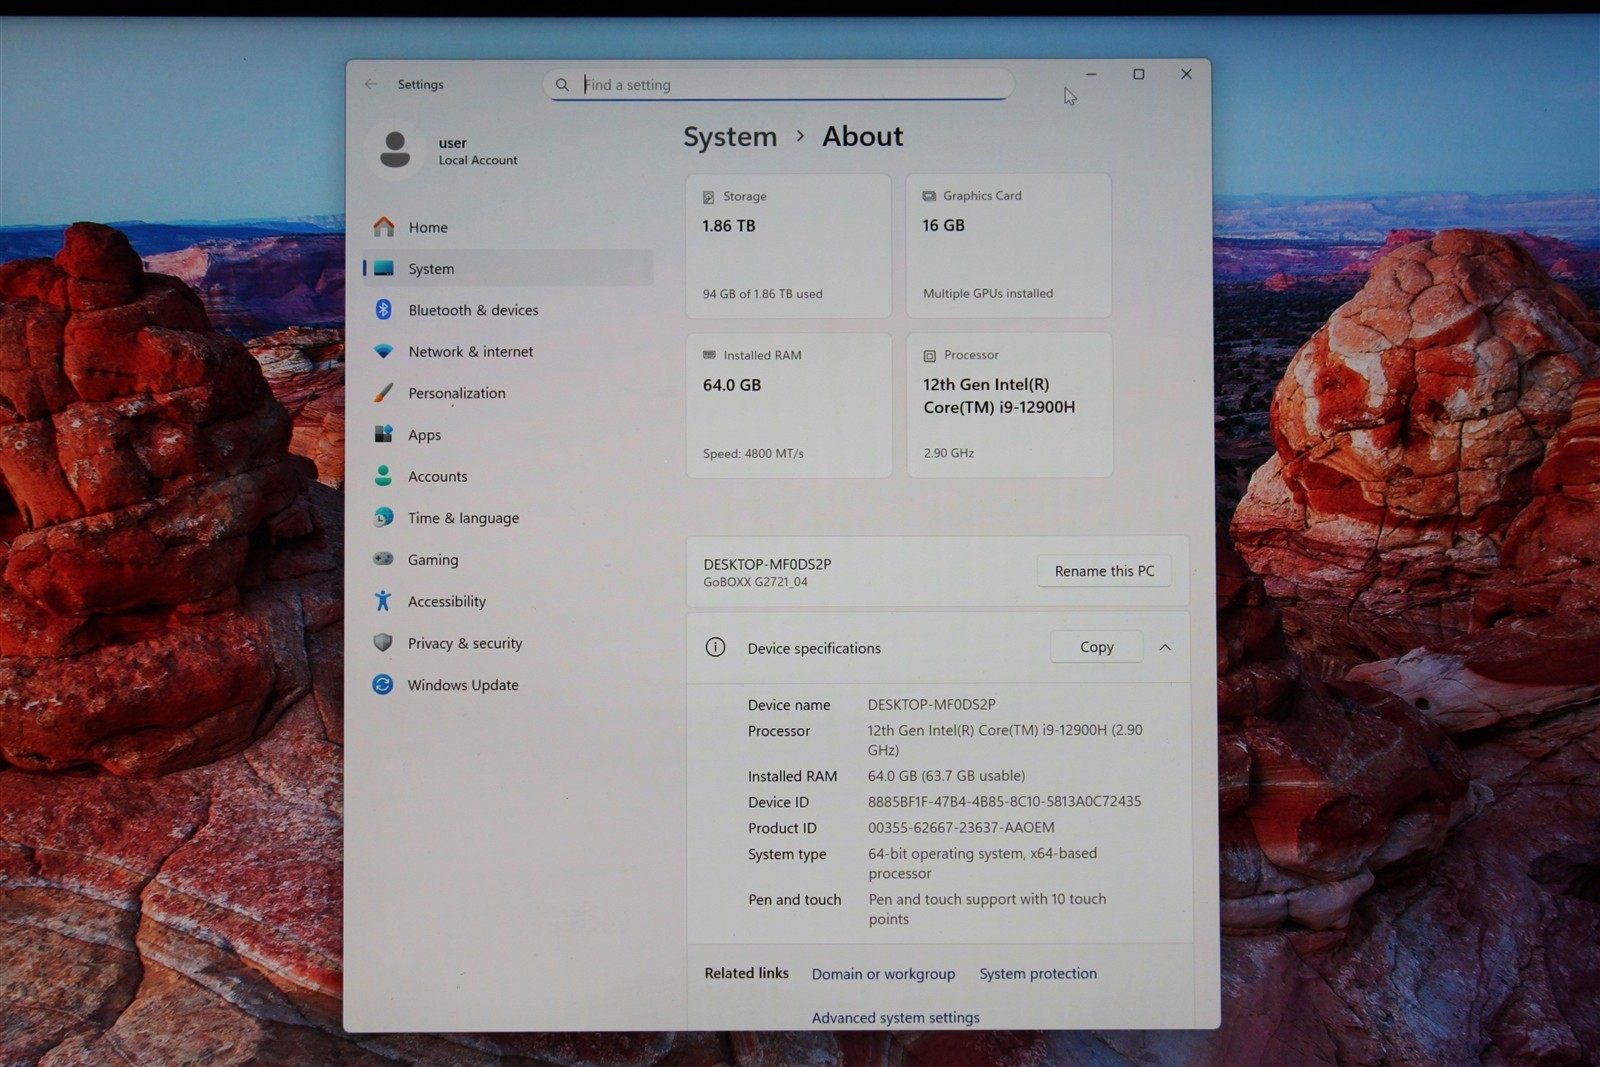Go to Accessibility settings
The height and width of the screenshot is (1067, 1600).
(x=509, y=600)
